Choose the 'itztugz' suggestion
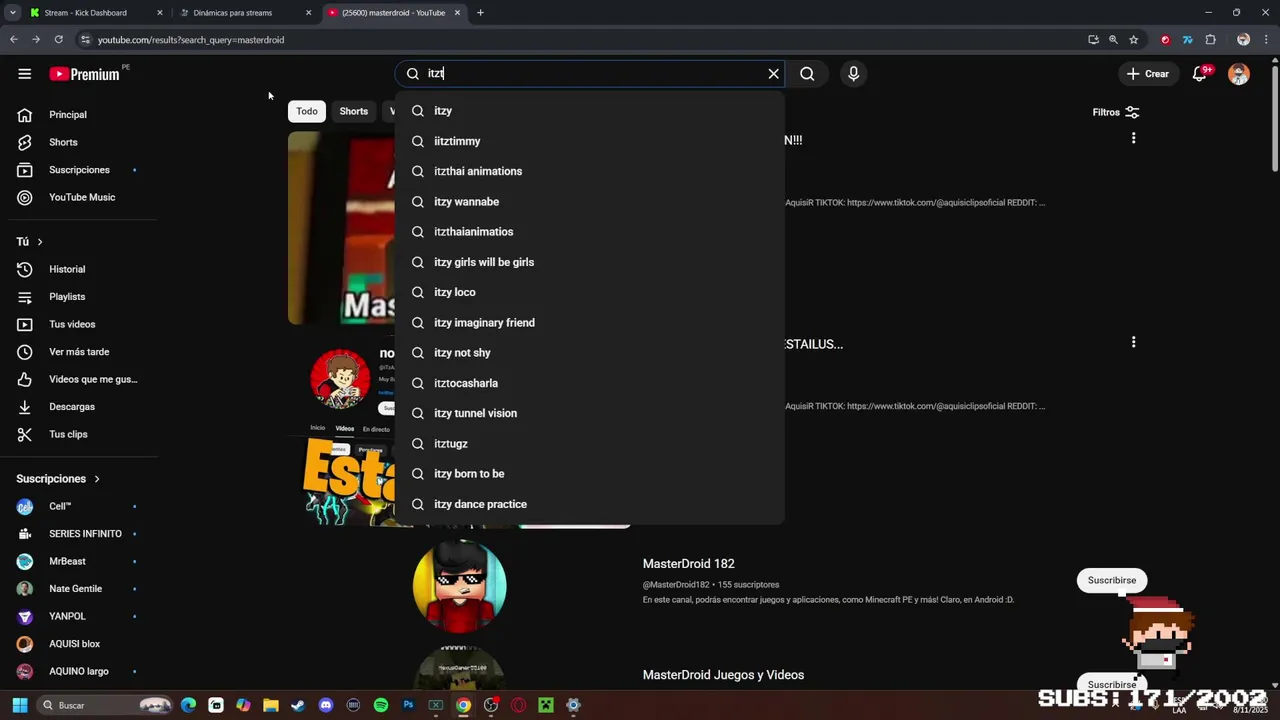This screenshot has width=1280, height=720. 590,444
